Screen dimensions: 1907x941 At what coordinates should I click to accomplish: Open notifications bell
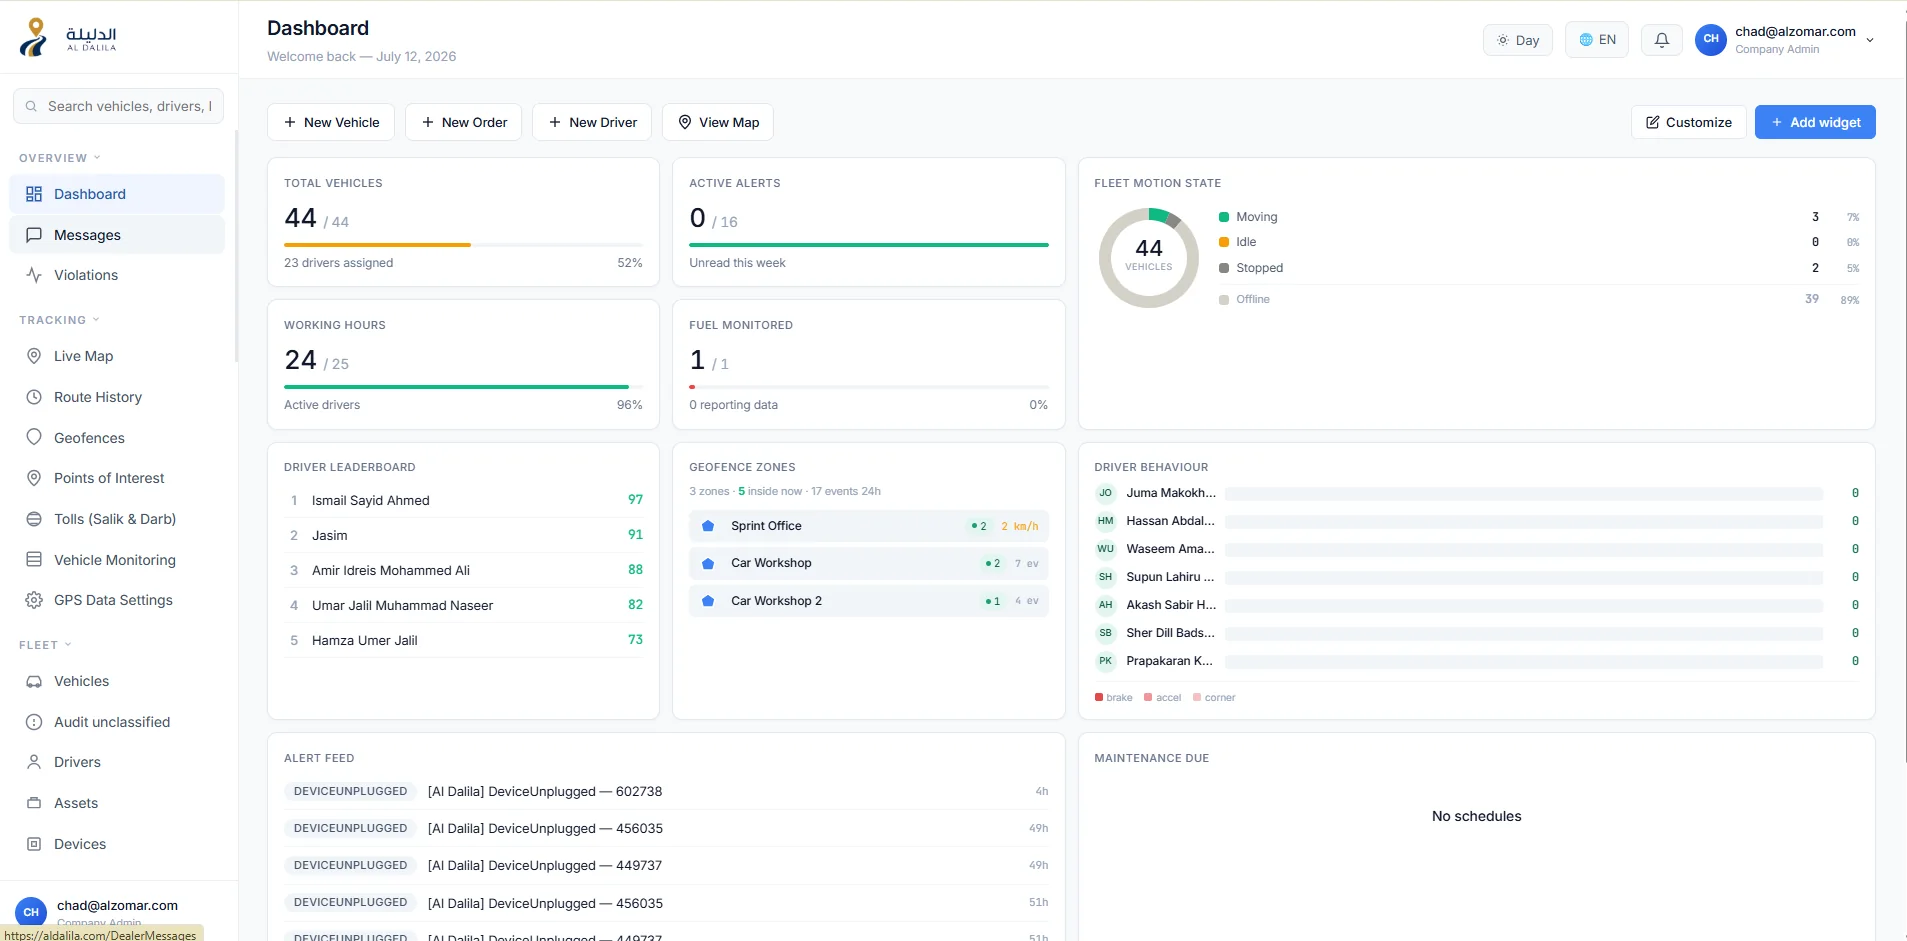pos(1662,40)
